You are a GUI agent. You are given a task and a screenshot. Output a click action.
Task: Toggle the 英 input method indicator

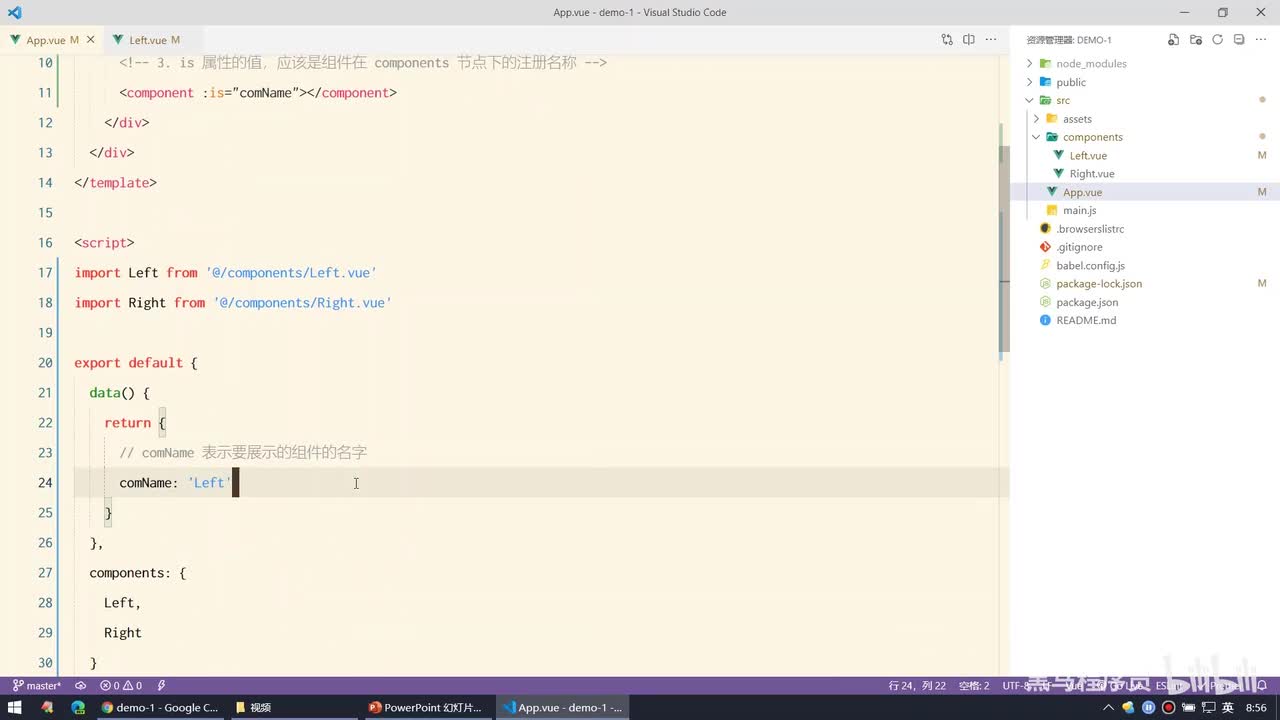click(1227, 707)
